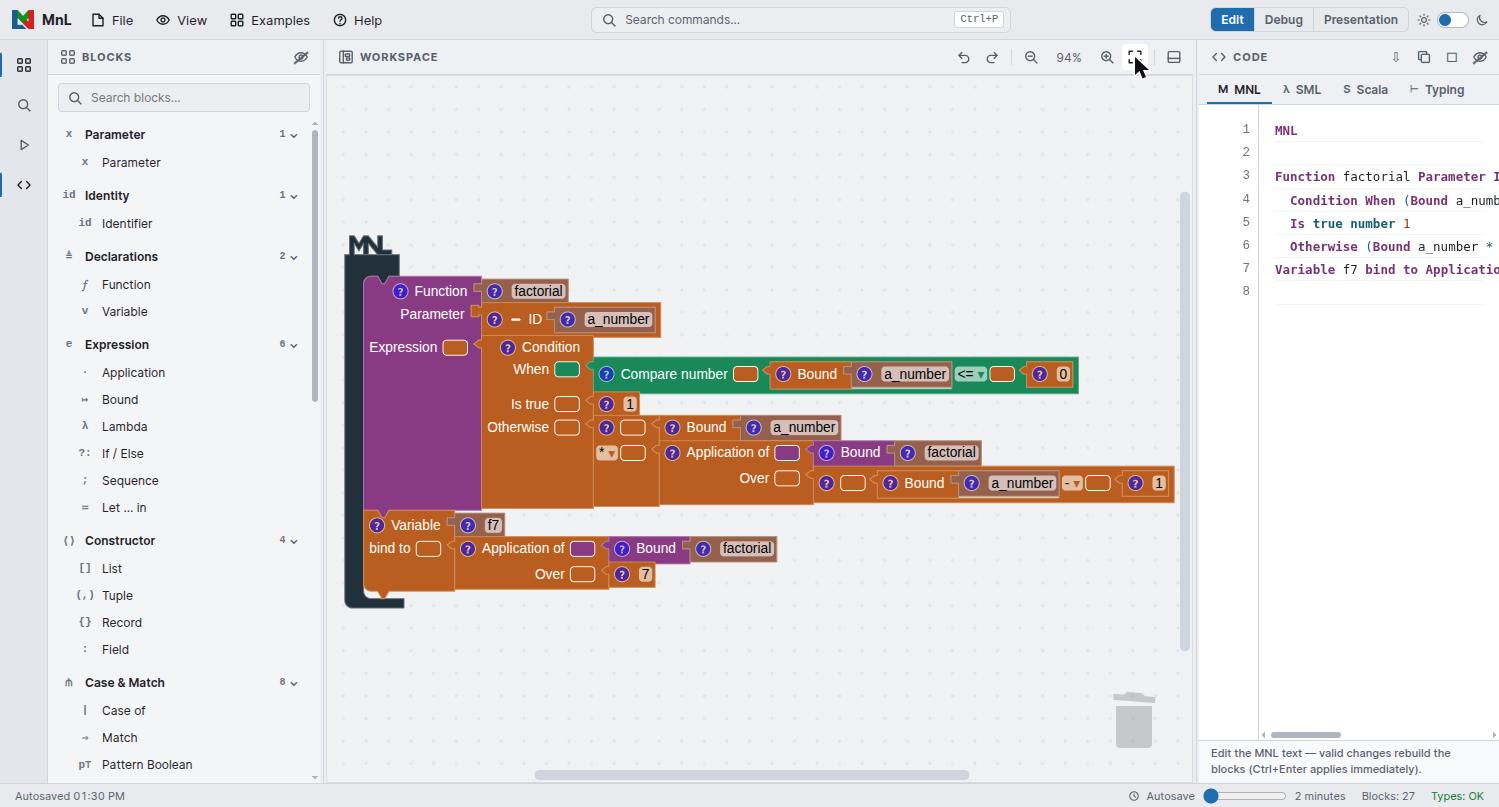Toggle the light/dark theme switch

tap(1452, 20)
